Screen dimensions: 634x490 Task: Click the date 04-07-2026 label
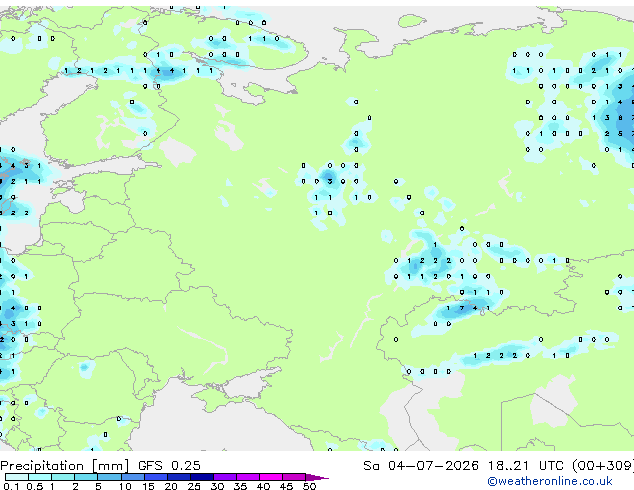[x=433, y=466]
